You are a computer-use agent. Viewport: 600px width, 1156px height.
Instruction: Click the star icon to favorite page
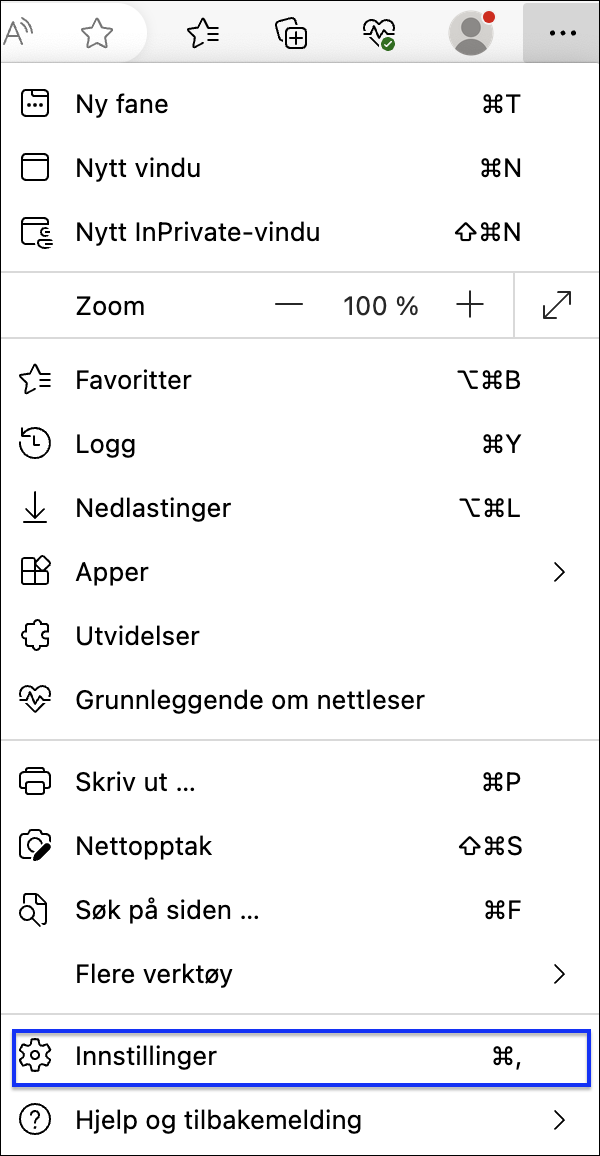coord(97,34)
